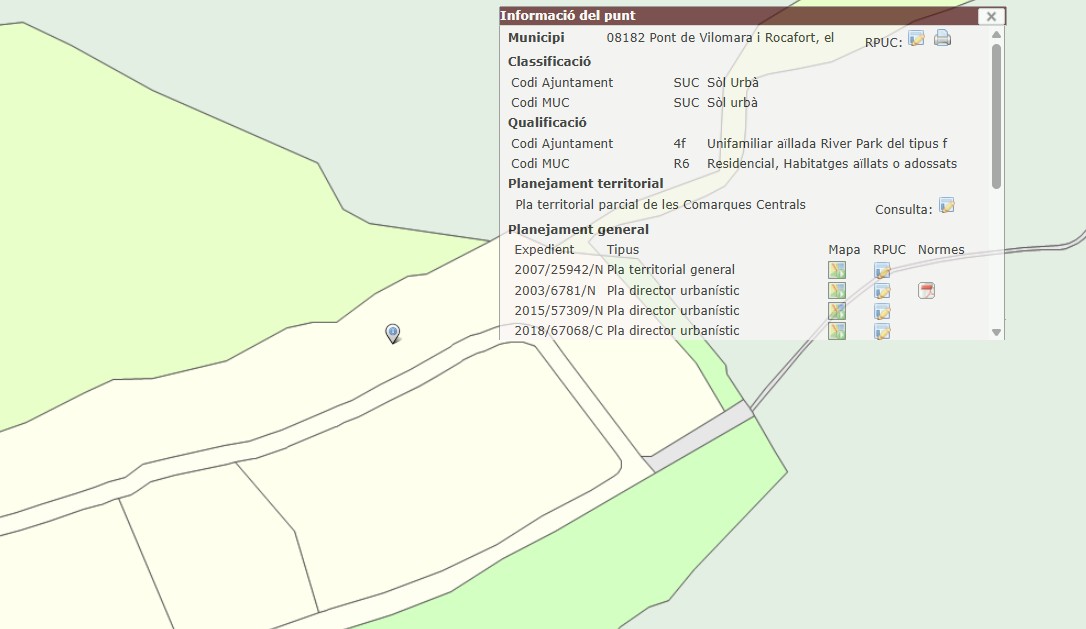Open RPUC icon for expedient 2007/25942/N
The image size is (1086, 629).
coord(882,270)
